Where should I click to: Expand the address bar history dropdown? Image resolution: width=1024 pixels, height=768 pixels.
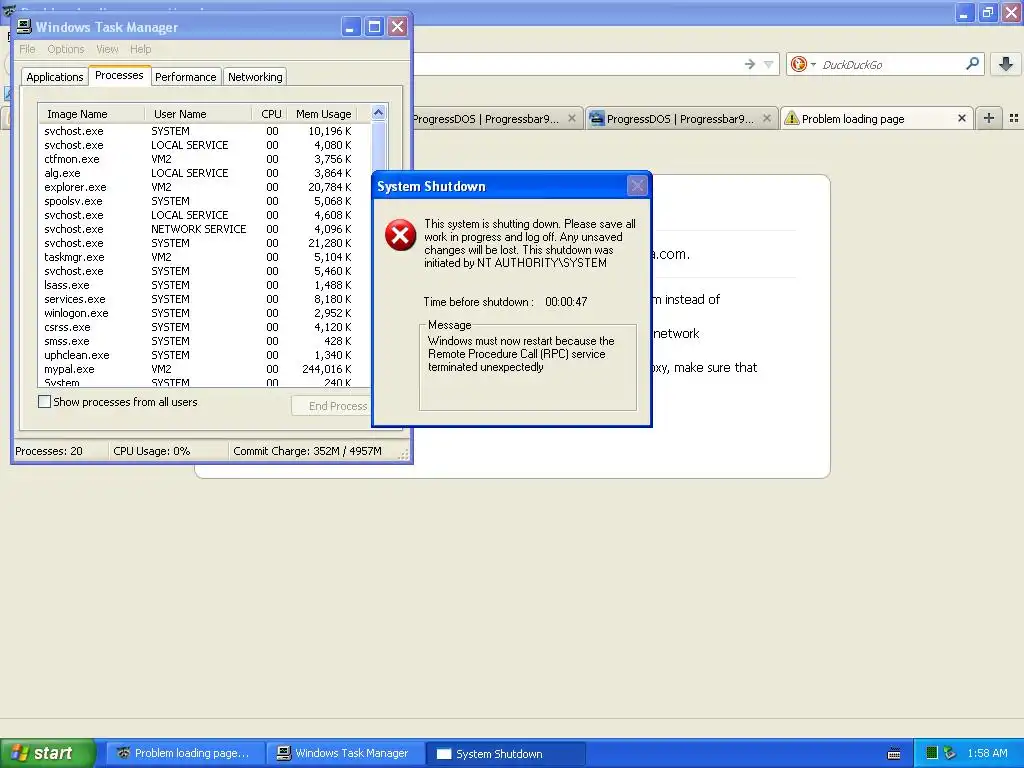pyautogui.click(x=769, y=64)
